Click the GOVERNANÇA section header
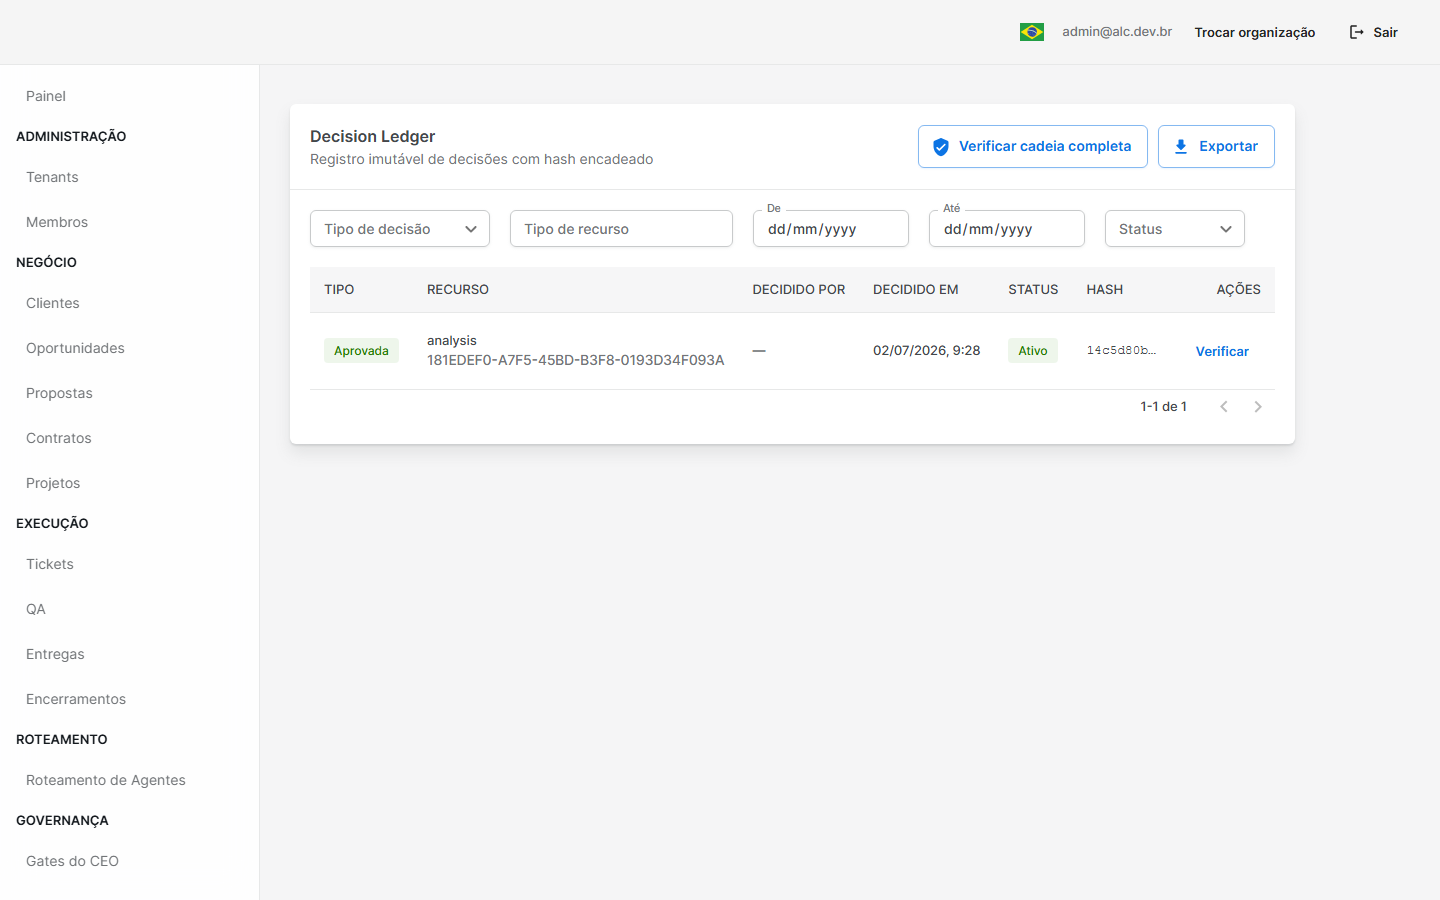1440x900 pixels. pos(62,820)
